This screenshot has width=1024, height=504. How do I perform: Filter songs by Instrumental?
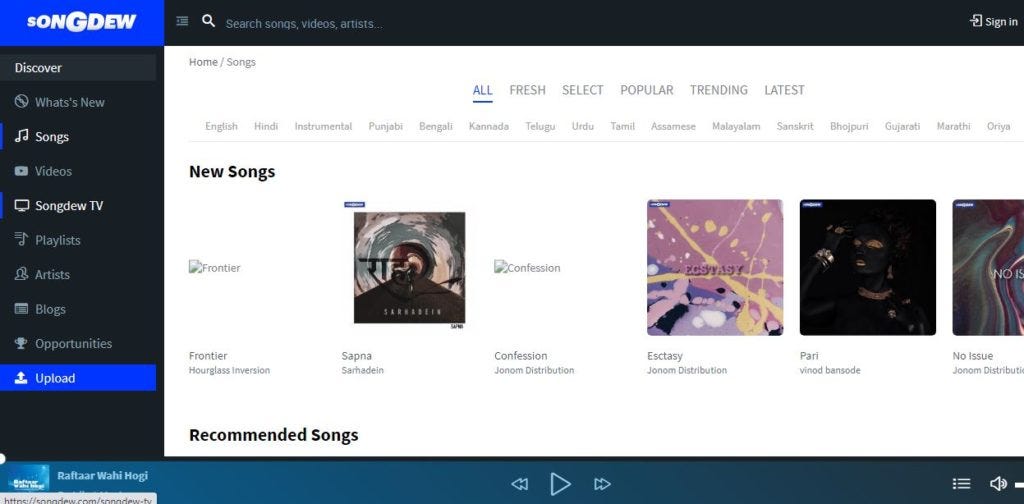[323, 126]
